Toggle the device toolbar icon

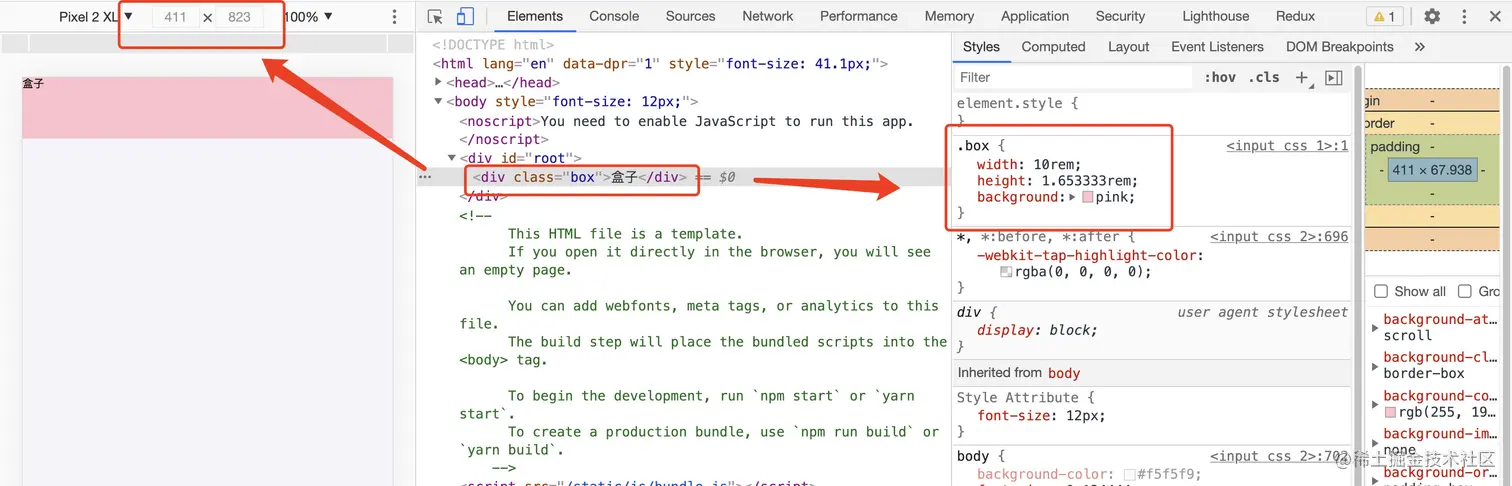pos(465,17)
